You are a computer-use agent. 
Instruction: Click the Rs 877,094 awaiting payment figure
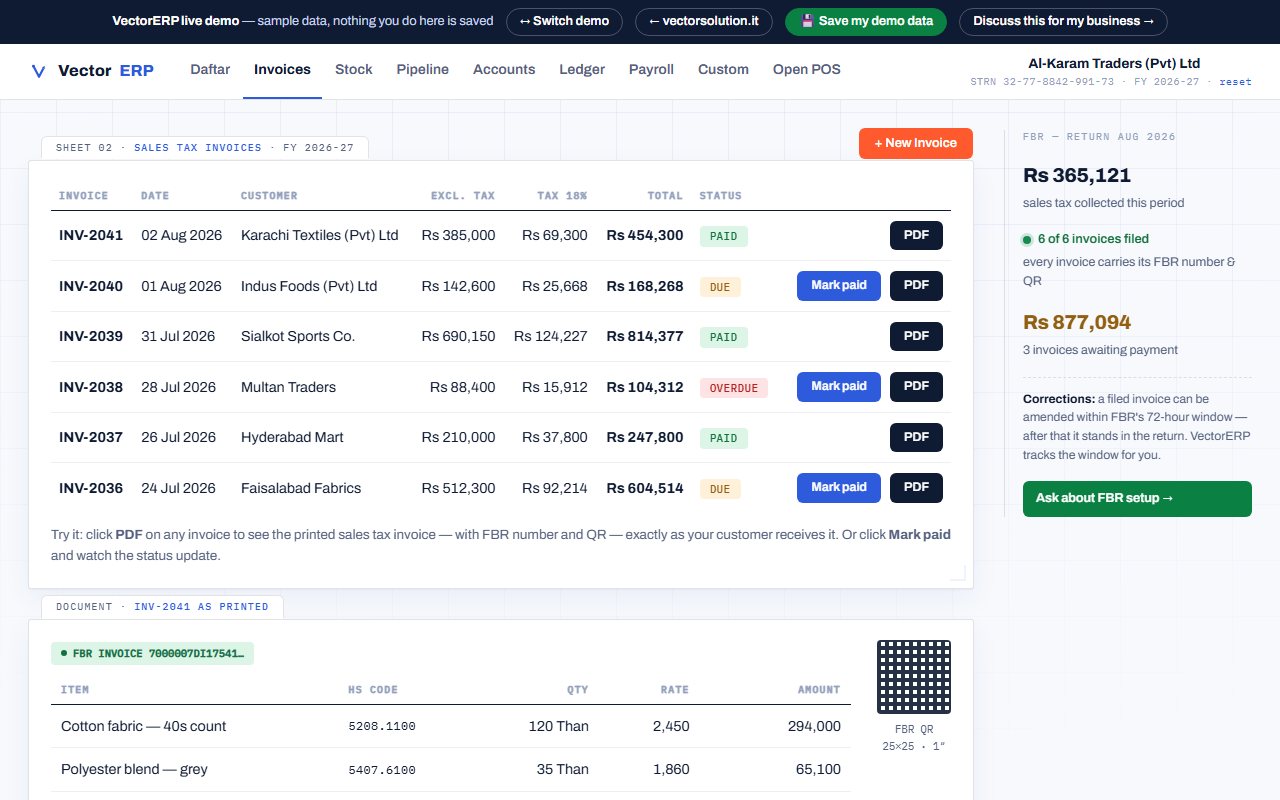(x=1077, y=322)
